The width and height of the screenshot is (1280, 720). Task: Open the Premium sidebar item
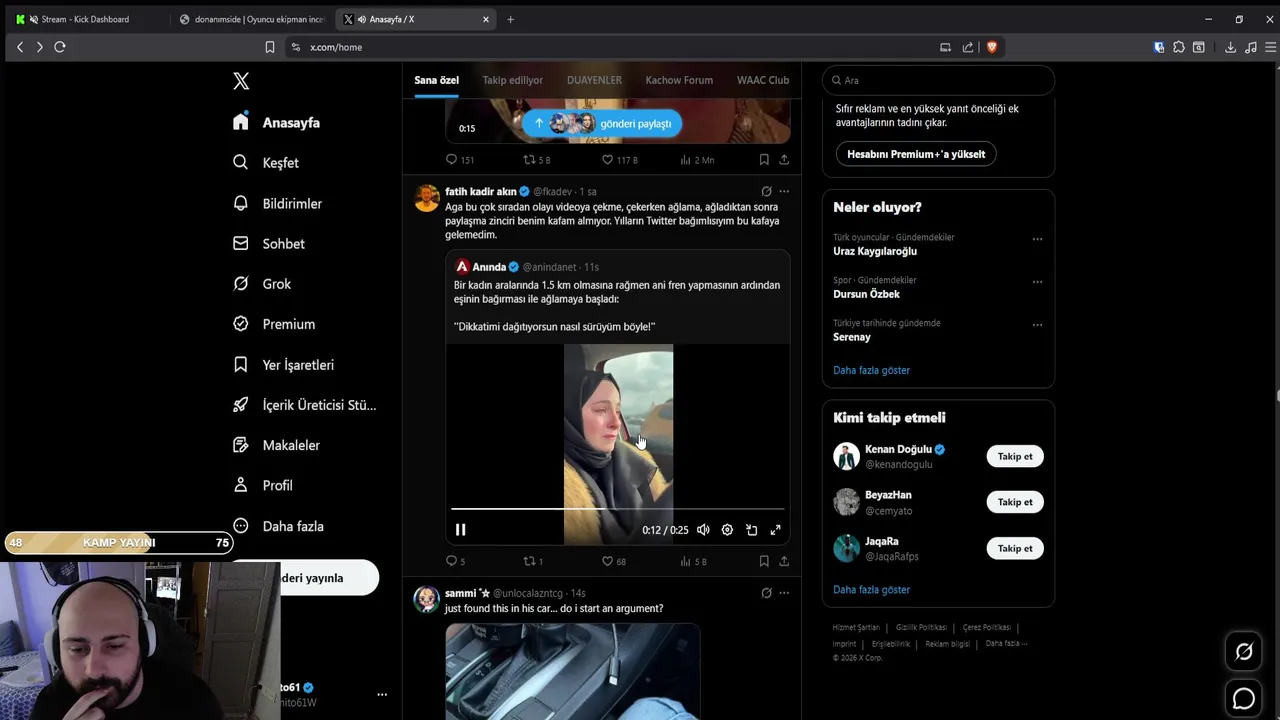pos(273,324)
